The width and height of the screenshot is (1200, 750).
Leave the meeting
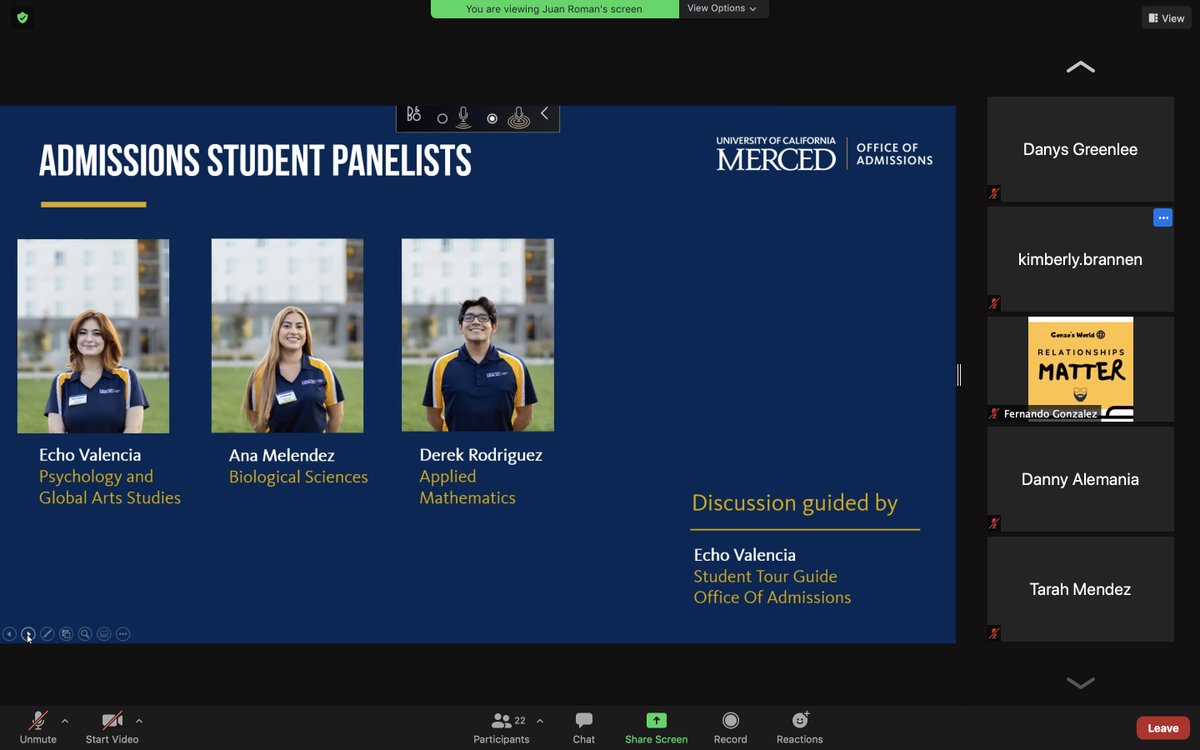1161,727
